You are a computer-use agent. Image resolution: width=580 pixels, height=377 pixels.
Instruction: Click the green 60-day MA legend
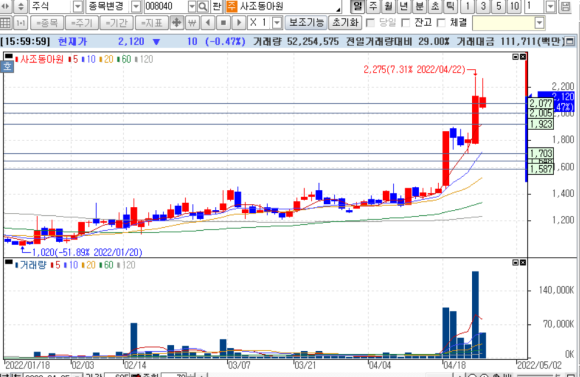click(x=124, y=59)
